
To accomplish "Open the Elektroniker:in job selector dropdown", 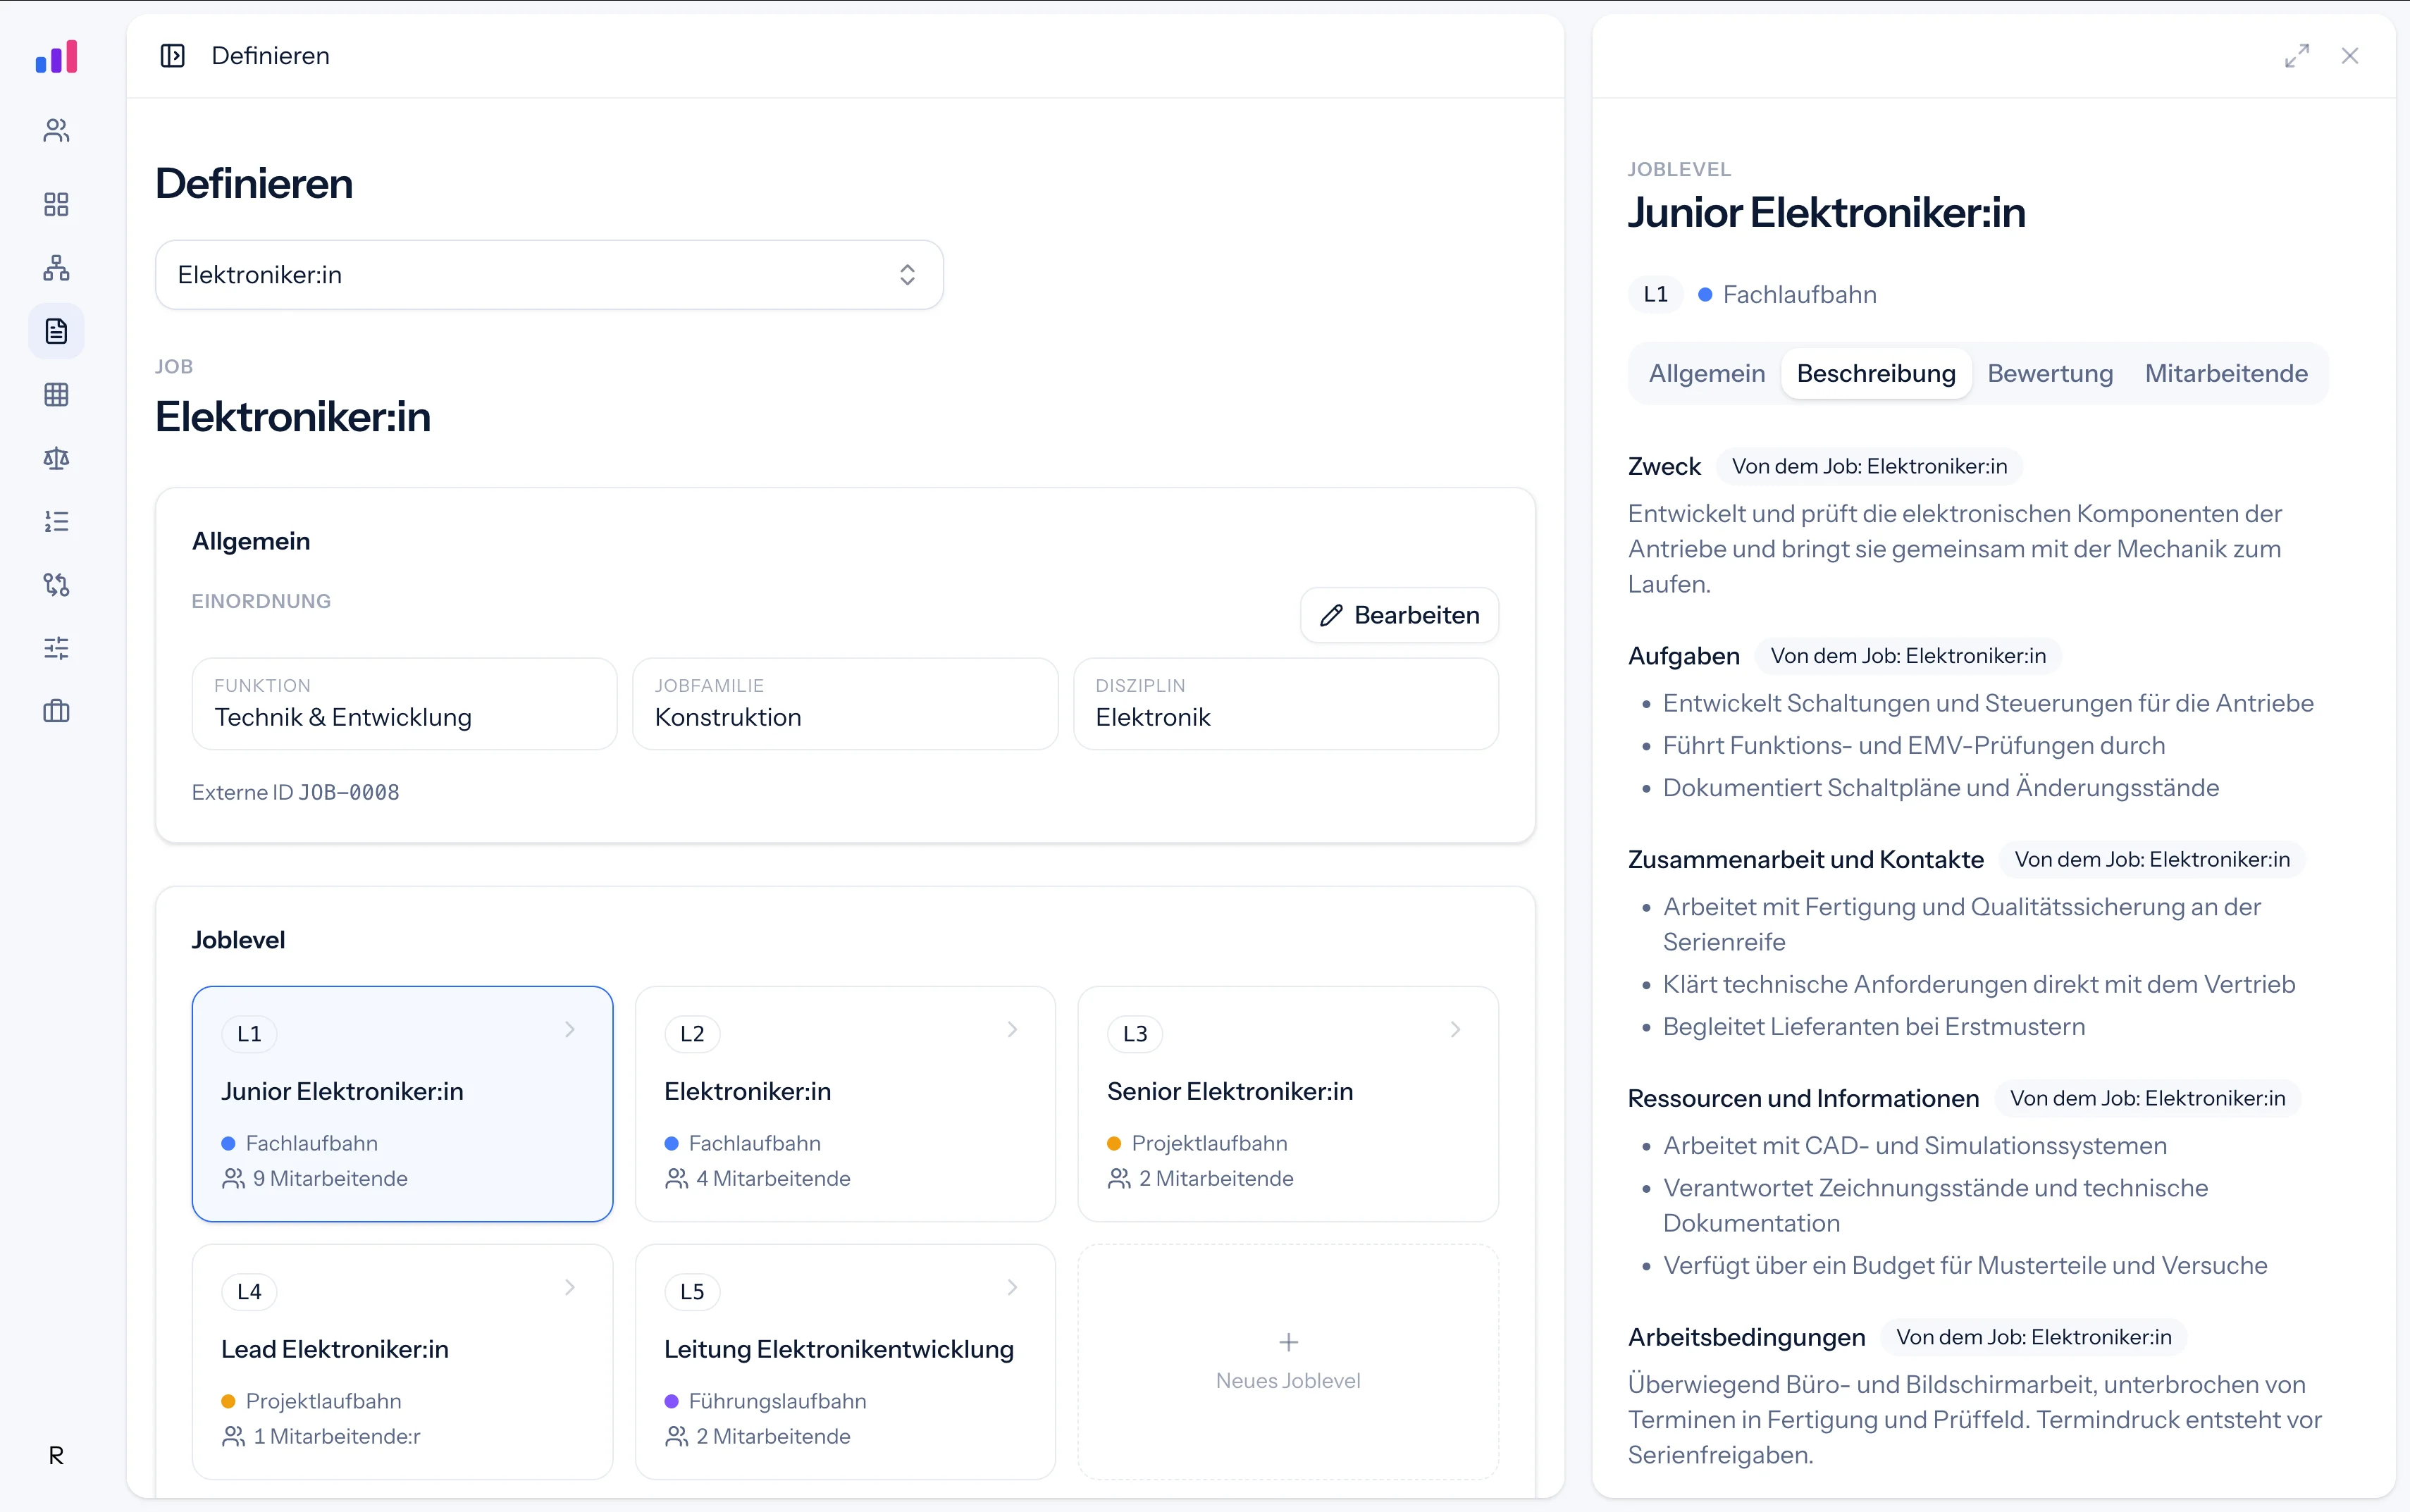I will click(x=549, y=275).
